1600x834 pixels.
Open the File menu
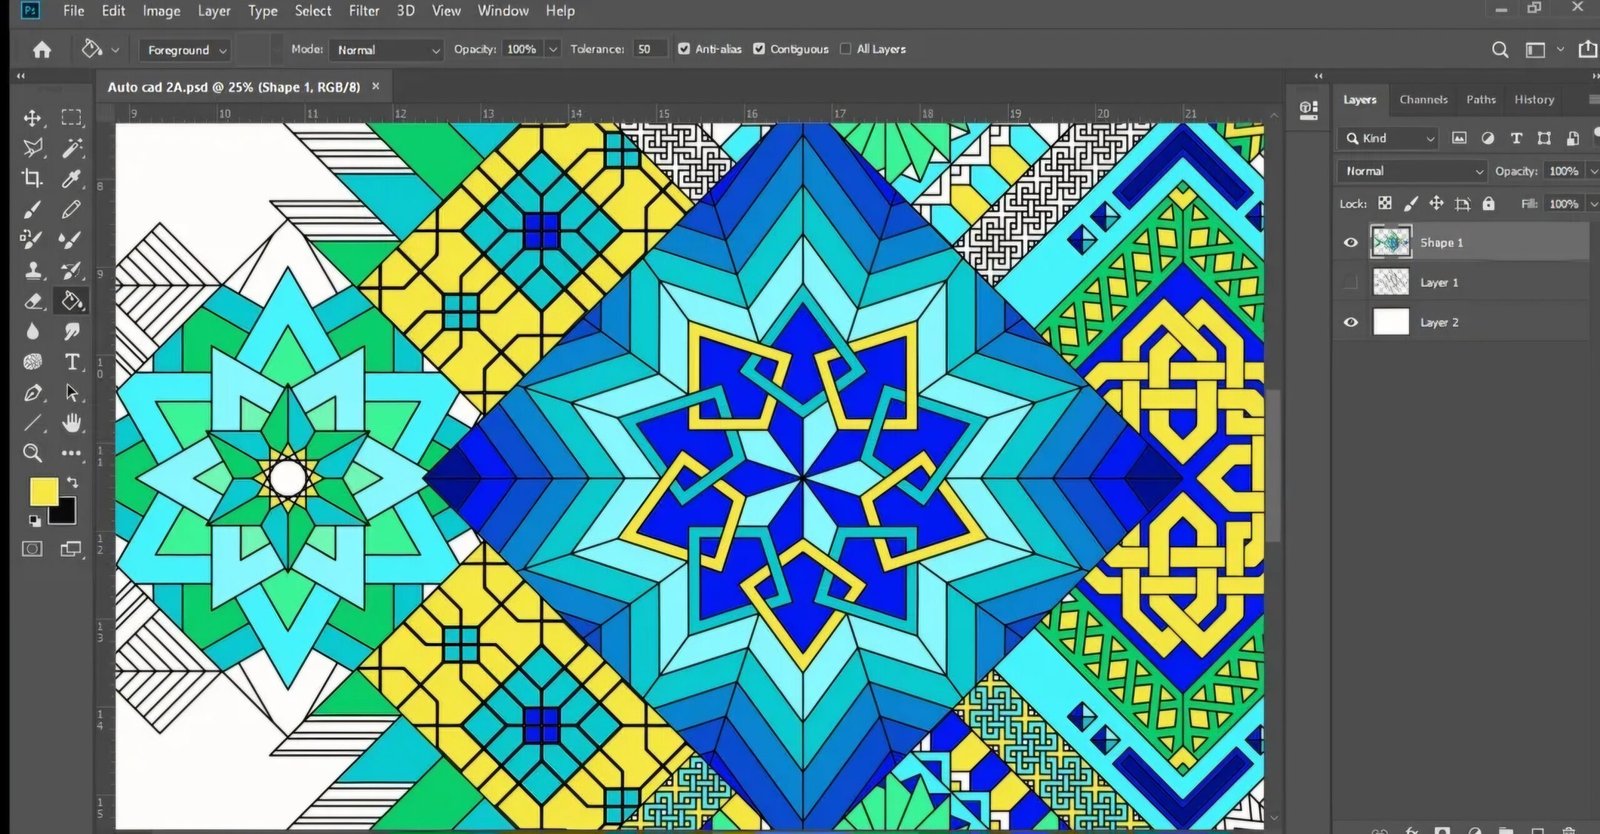[x=74, y=11]
